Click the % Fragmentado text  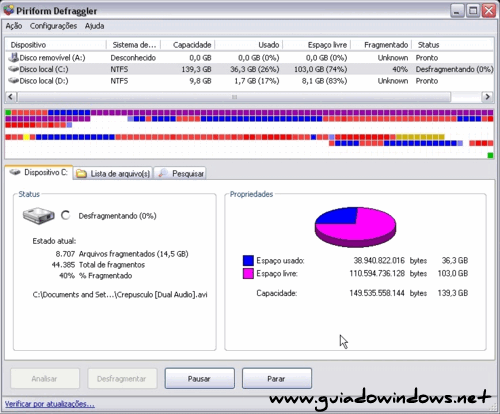click(x=106, y=276)
